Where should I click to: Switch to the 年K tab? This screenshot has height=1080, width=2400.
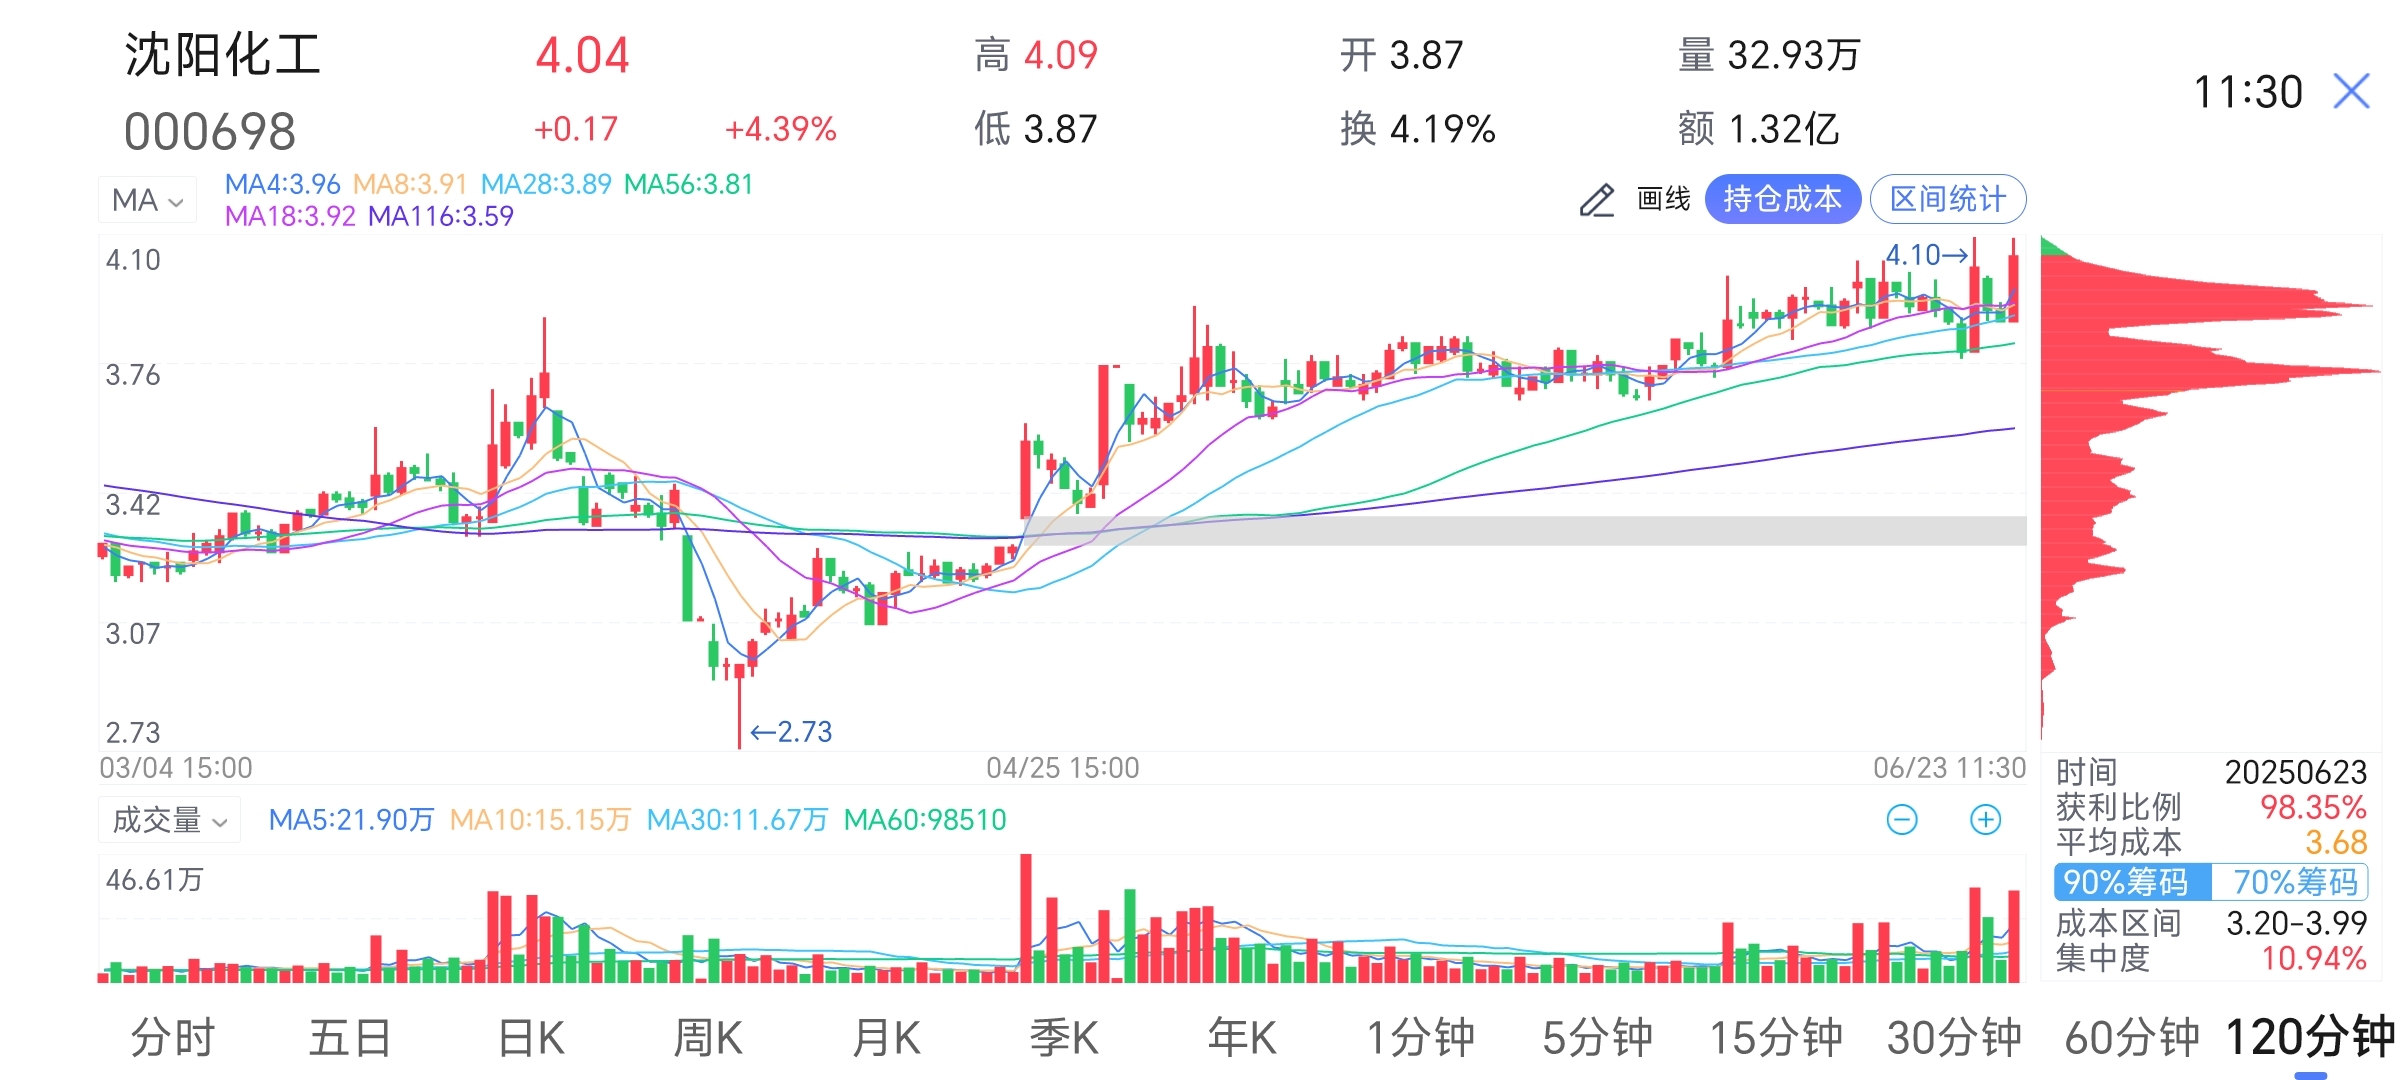coord(1242,1038)
